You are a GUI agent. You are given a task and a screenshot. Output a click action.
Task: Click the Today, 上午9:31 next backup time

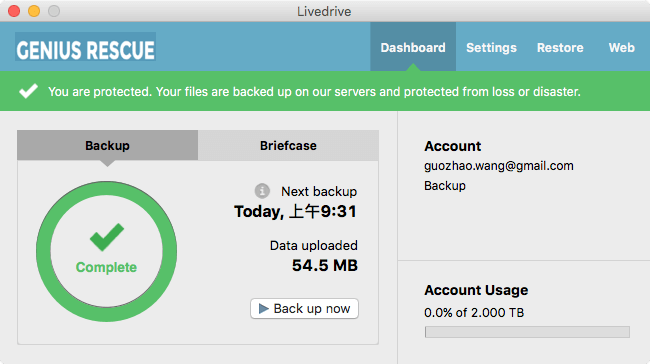point(296,211)
